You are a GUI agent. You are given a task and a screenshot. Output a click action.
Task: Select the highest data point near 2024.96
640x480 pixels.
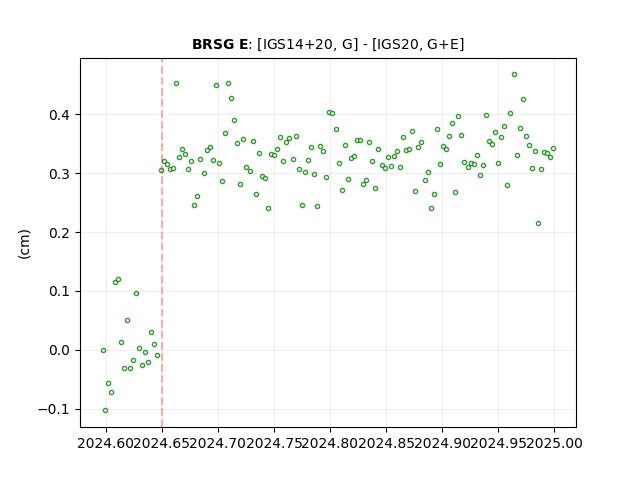[514, 75]
